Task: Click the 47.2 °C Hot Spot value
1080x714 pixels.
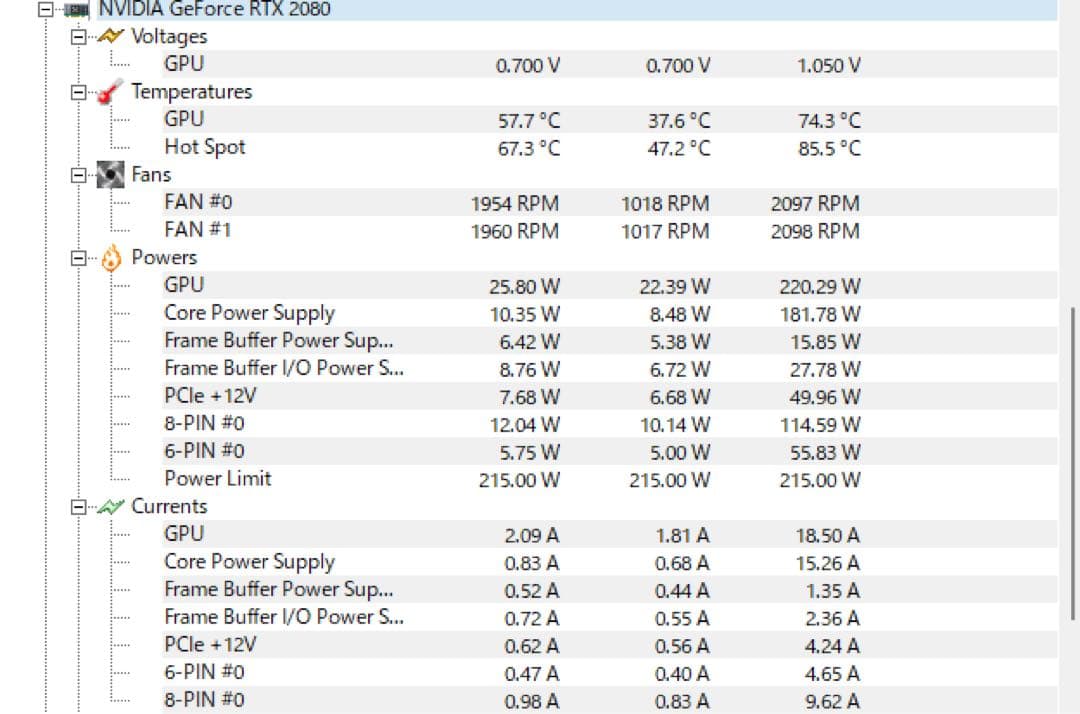Action: point(679,148)
